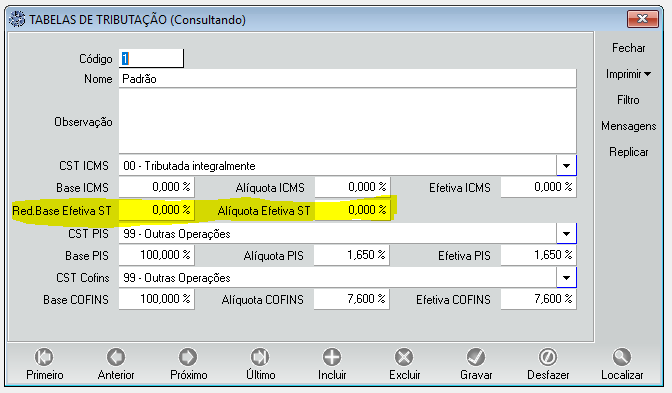Screen dimensions: 672x393
Task: Select the Alíquota ICMS field
Action: [352, 187]
